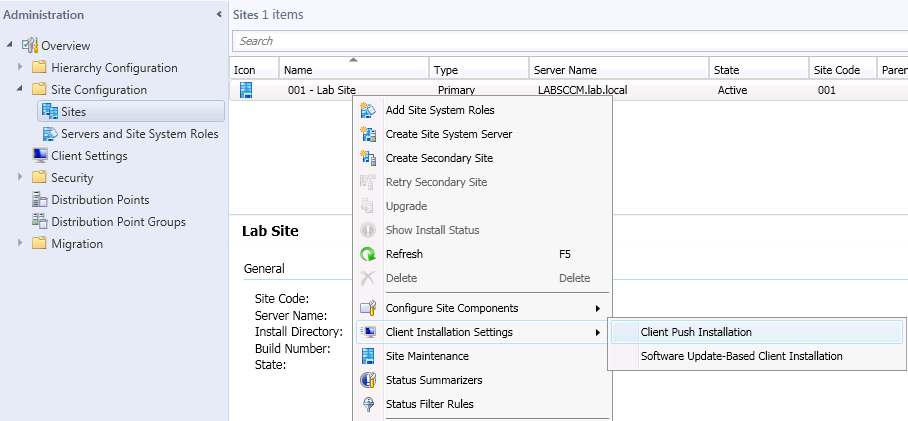Sort by the Server Name column header
Viewport: 908px width, 421px height.
[x=619, y=68]
